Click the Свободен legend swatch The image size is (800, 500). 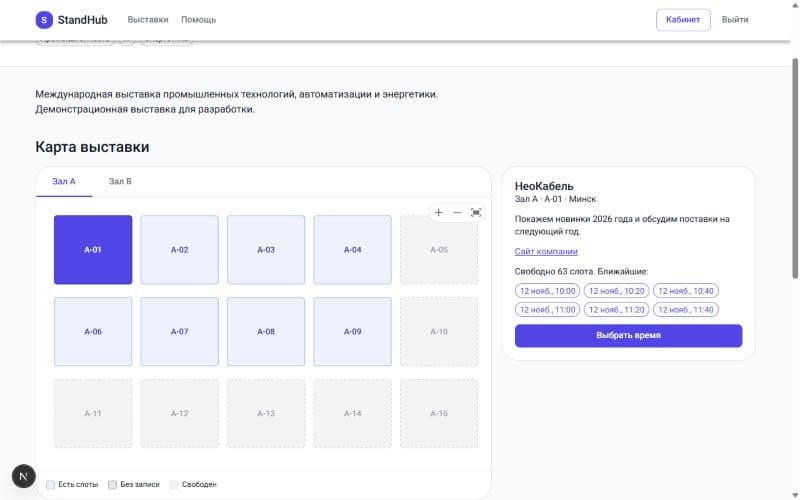click(173, 485)
